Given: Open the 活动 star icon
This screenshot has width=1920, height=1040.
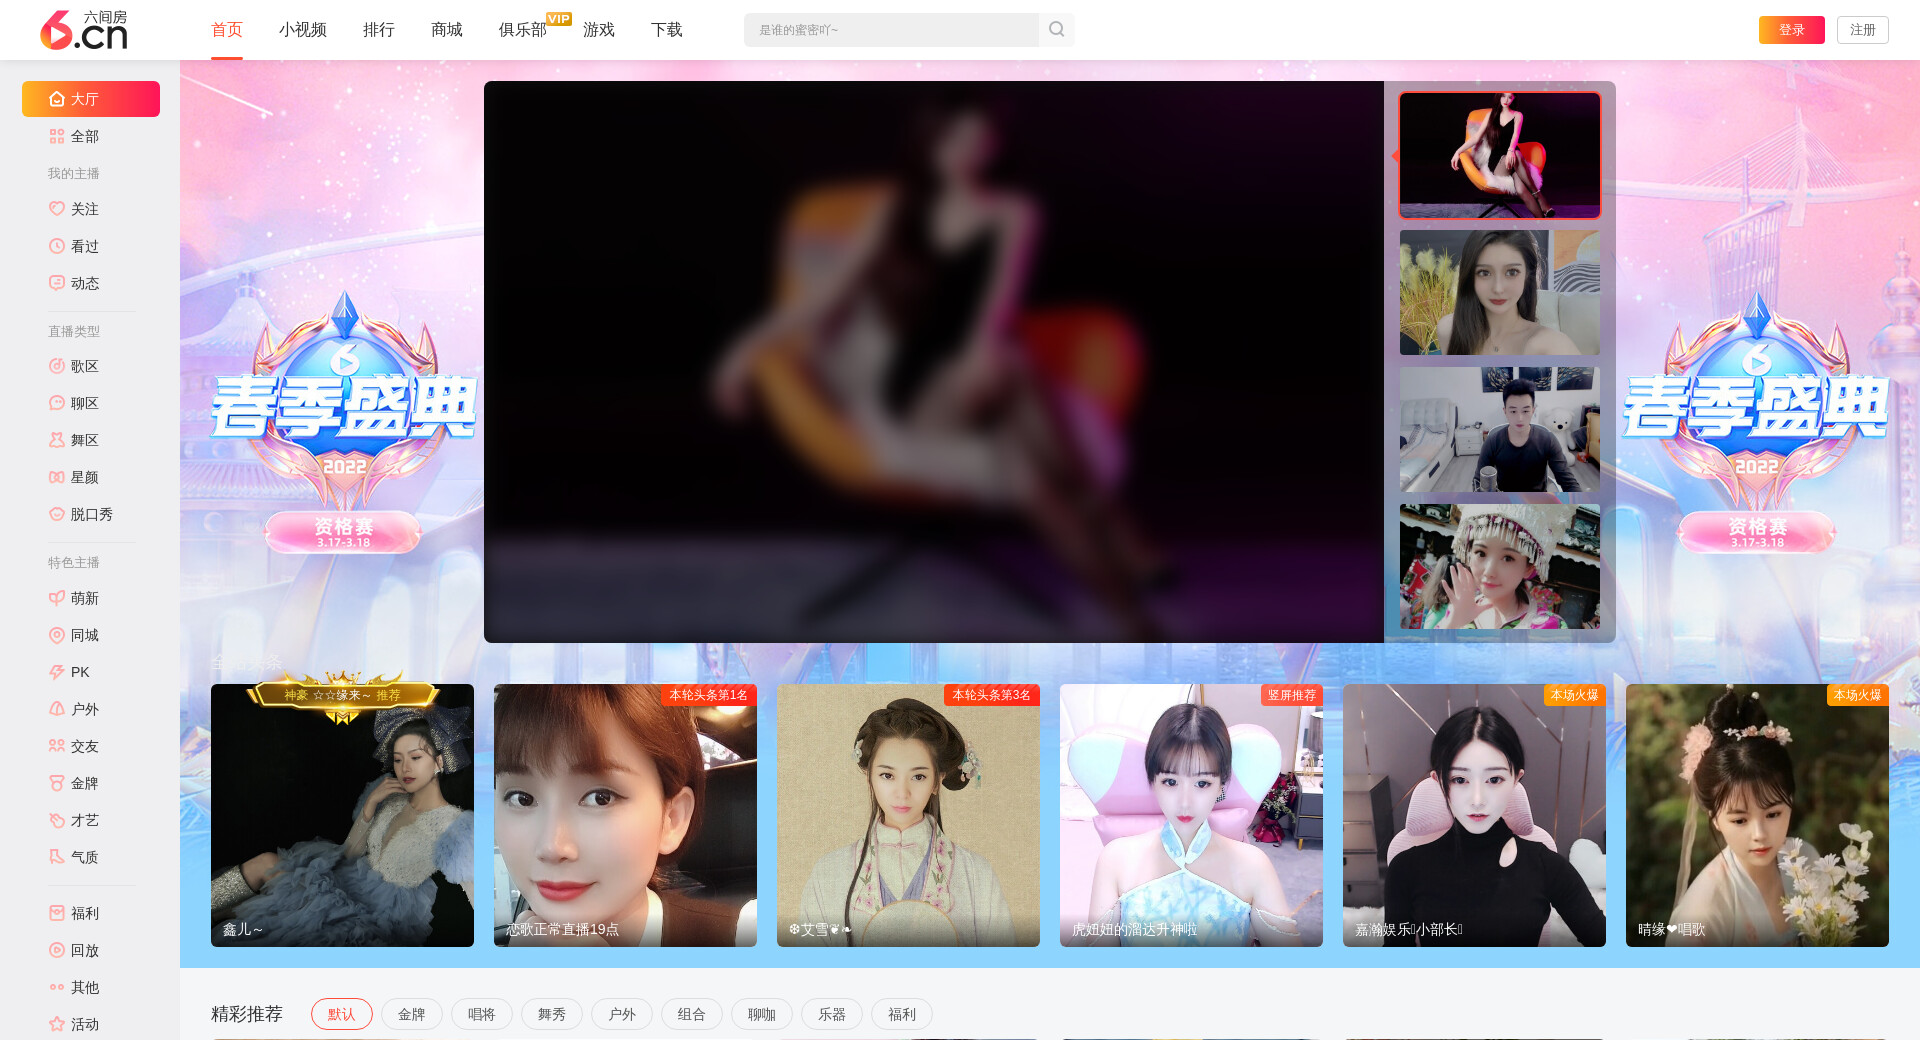Looking at the screenshot, I should point(57,1024).
